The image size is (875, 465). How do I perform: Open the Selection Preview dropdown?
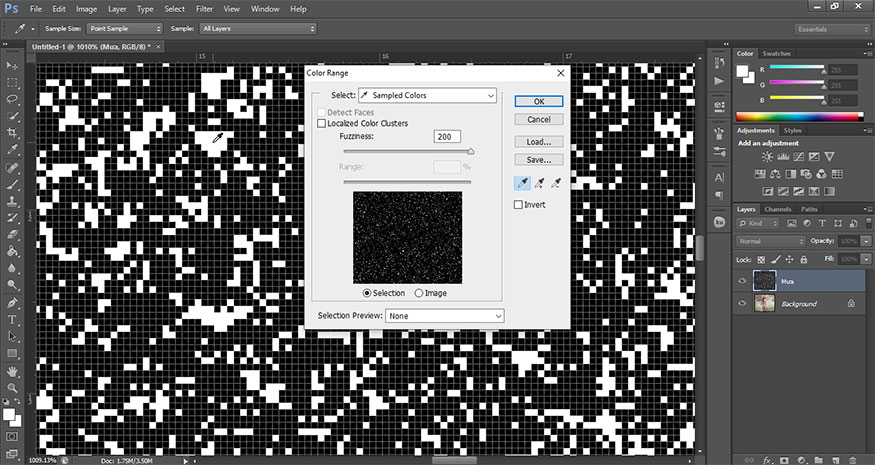click(x=445, y=316)
